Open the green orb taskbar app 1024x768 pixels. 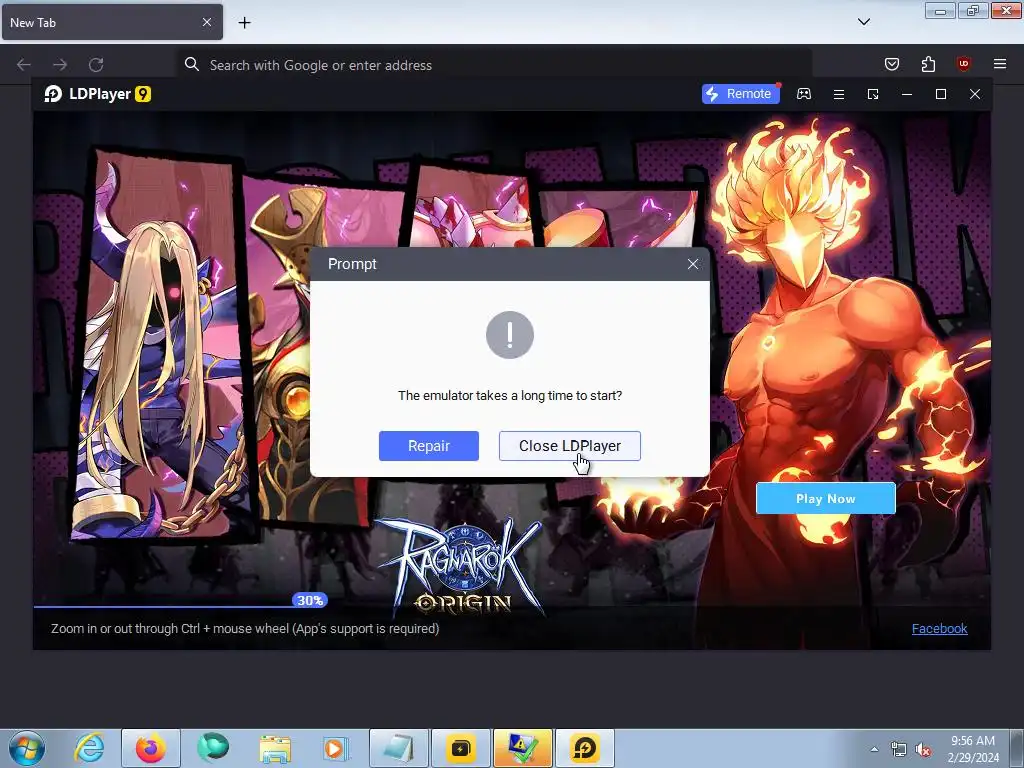213,748
